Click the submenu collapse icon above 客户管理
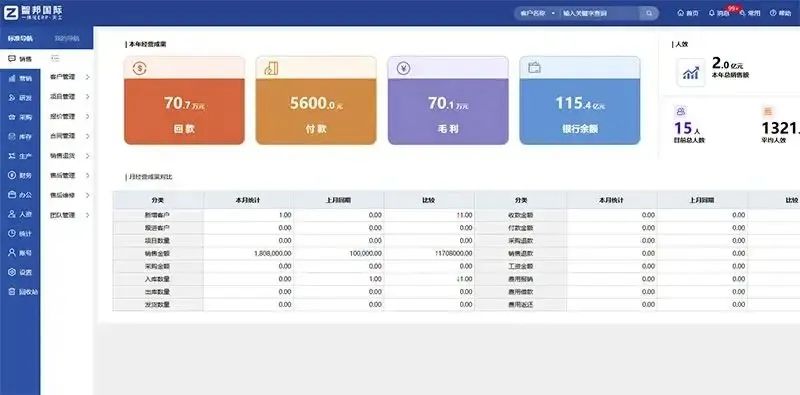Screen dimensions: 800x395 point(55,59)
